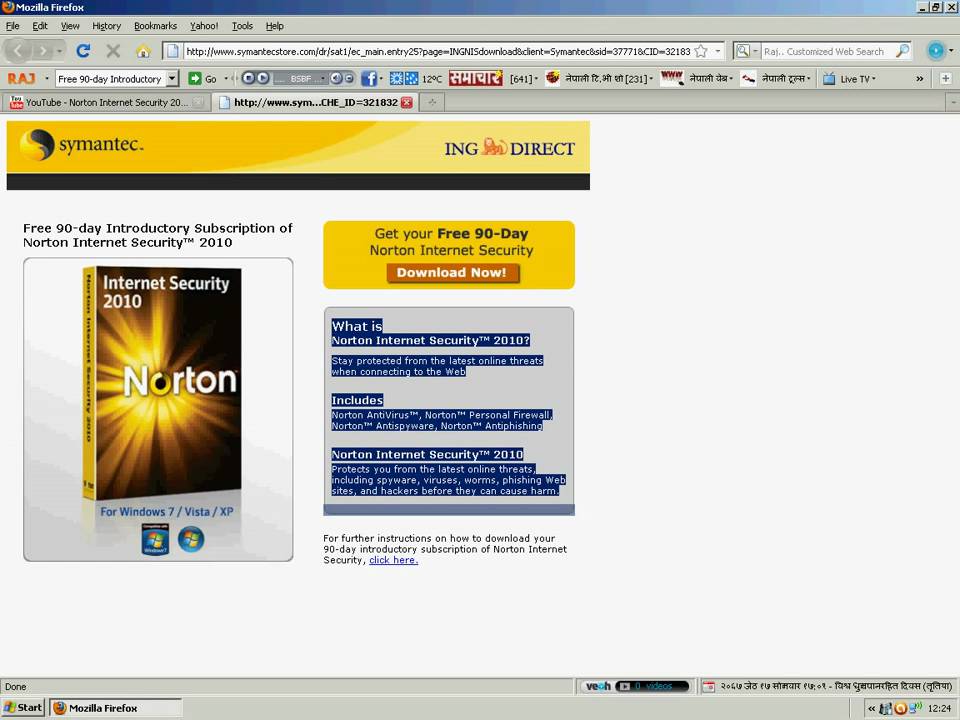Click the browser Forward arrow button
This screenshot has height=720, width=960.
point(42,51)
